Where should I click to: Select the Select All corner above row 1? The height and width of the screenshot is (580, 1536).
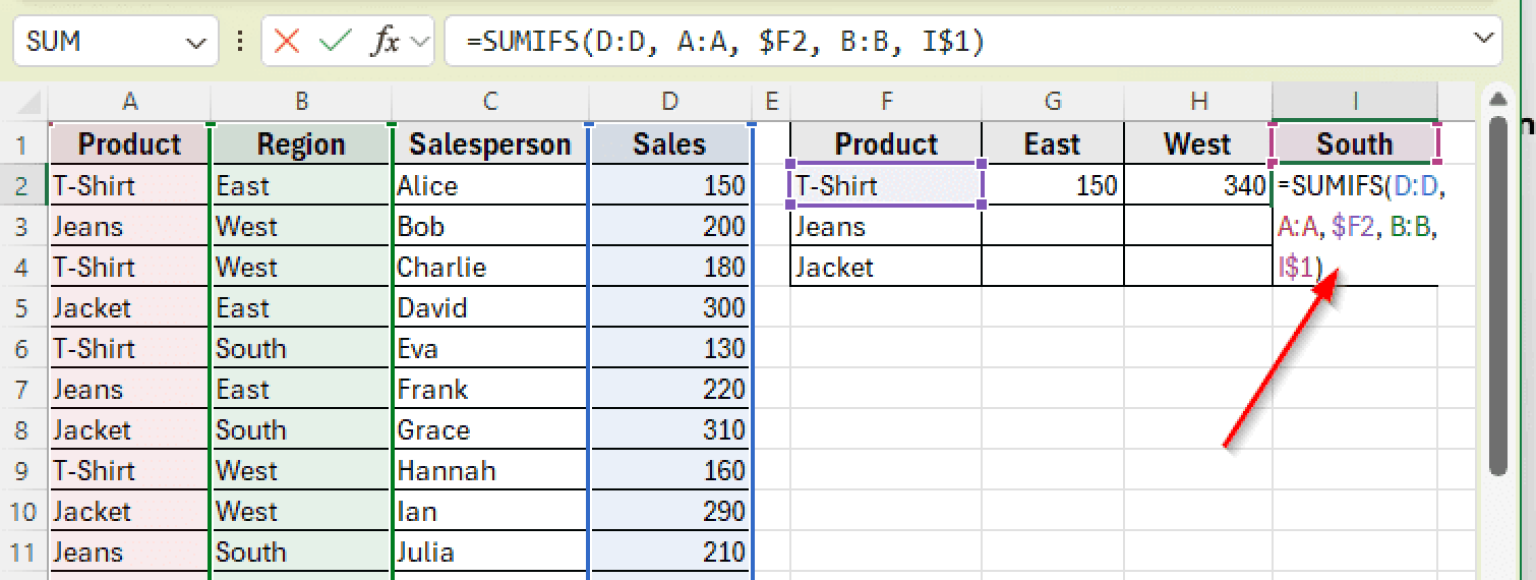[x=27, y=100]
